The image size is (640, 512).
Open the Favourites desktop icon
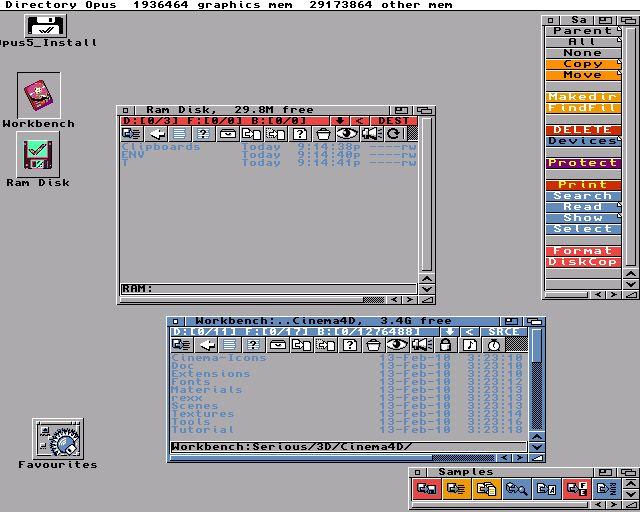[x=58, y=439]
